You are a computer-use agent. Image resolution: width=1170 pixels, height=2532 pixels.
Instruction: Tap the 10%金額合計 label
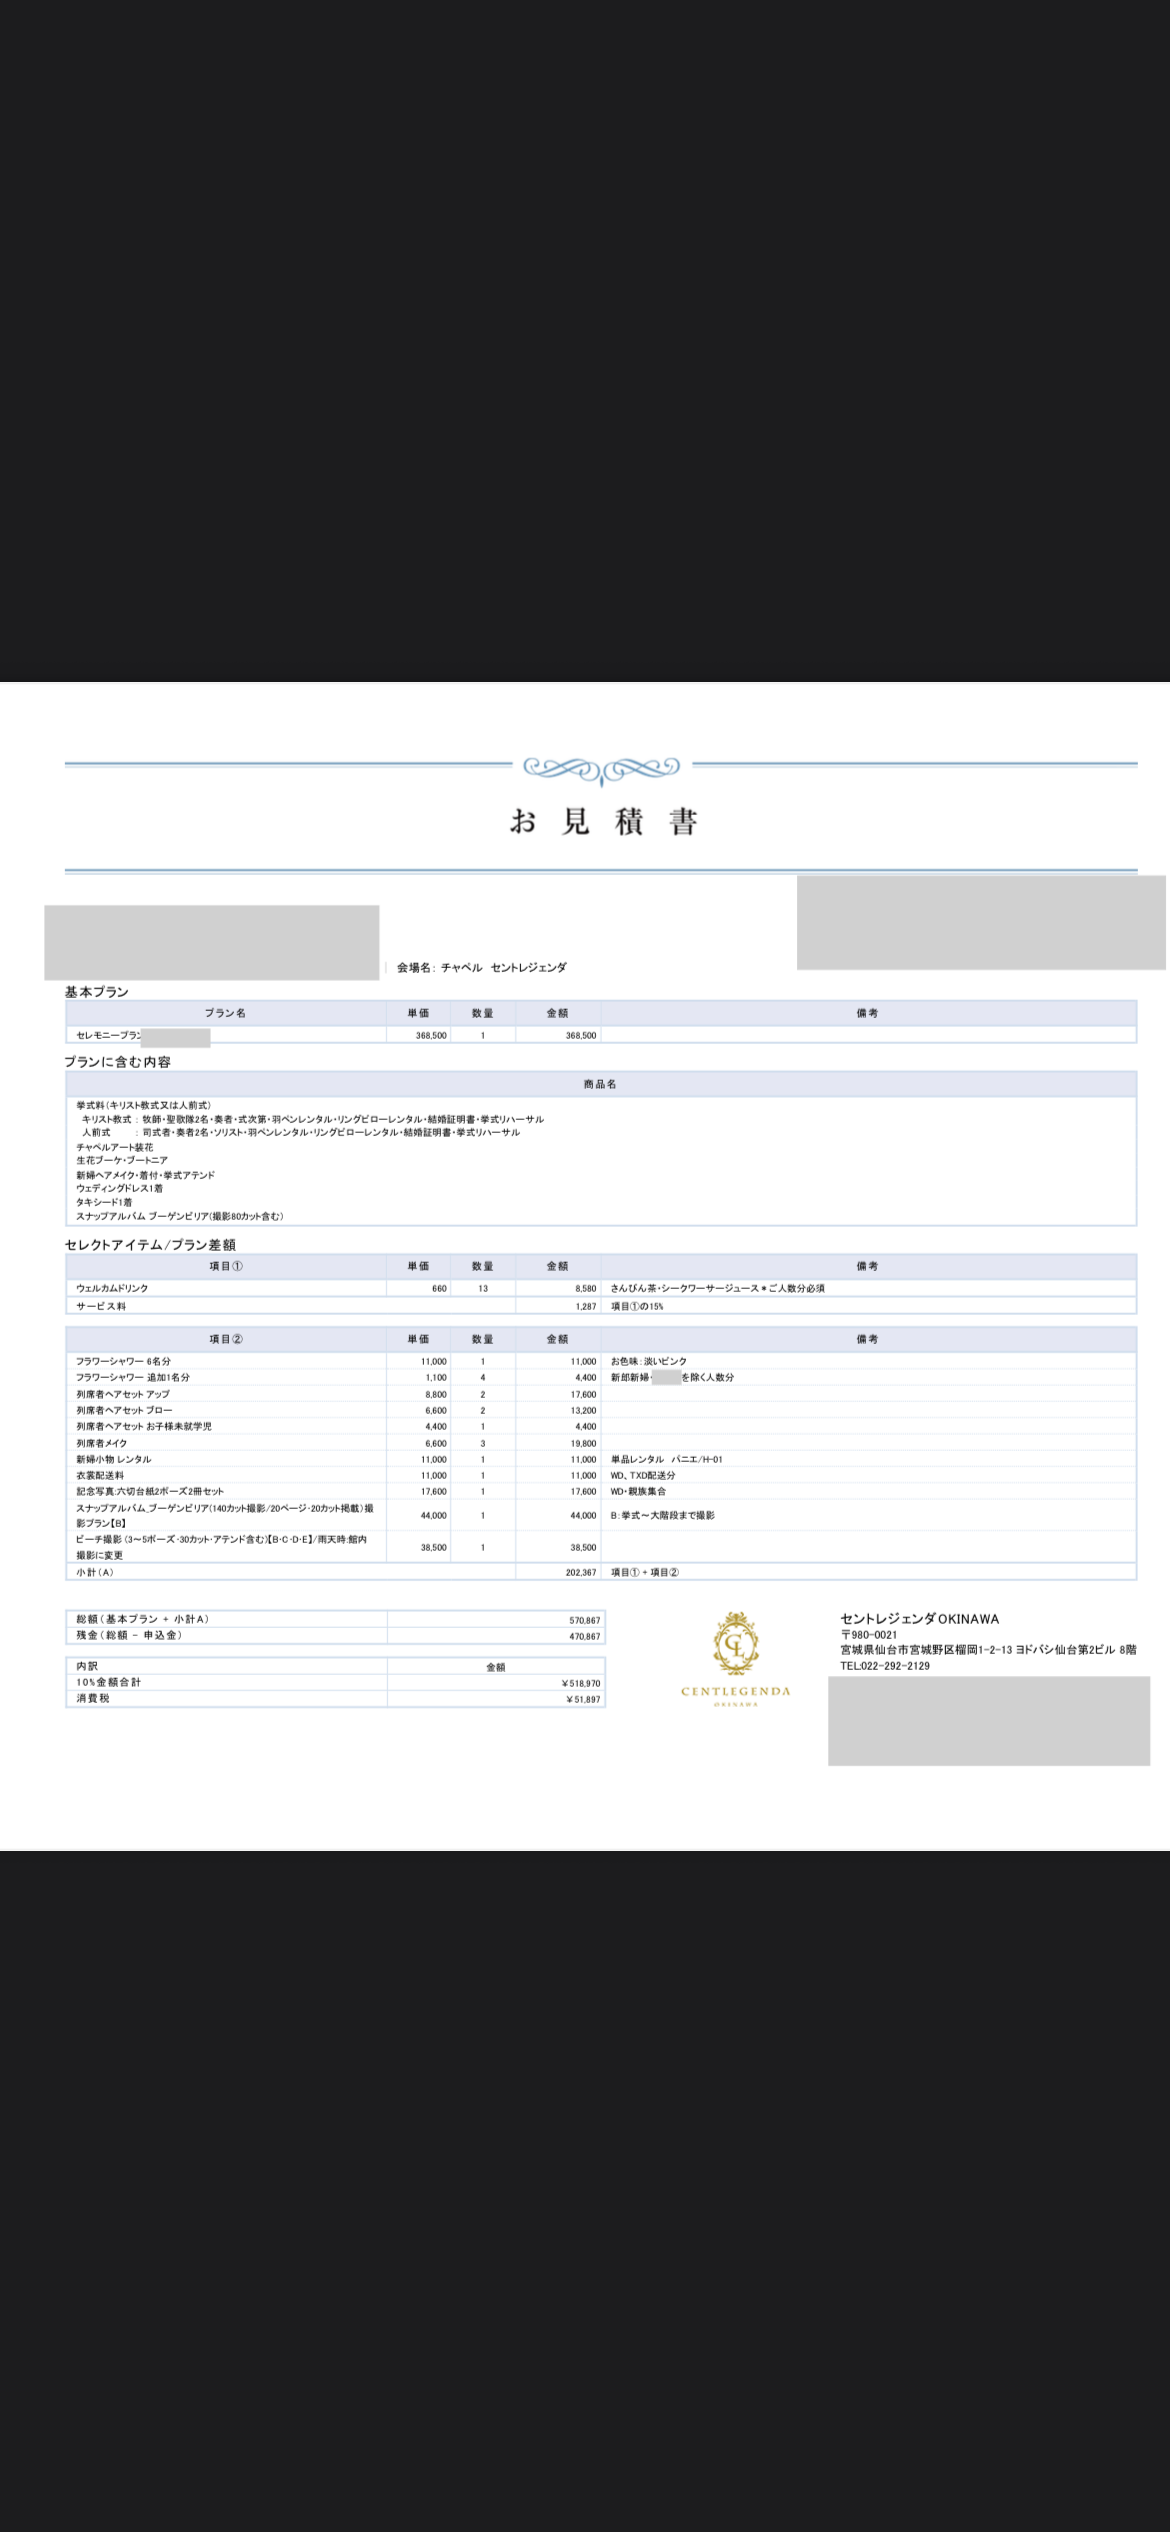click(109, 1682)
